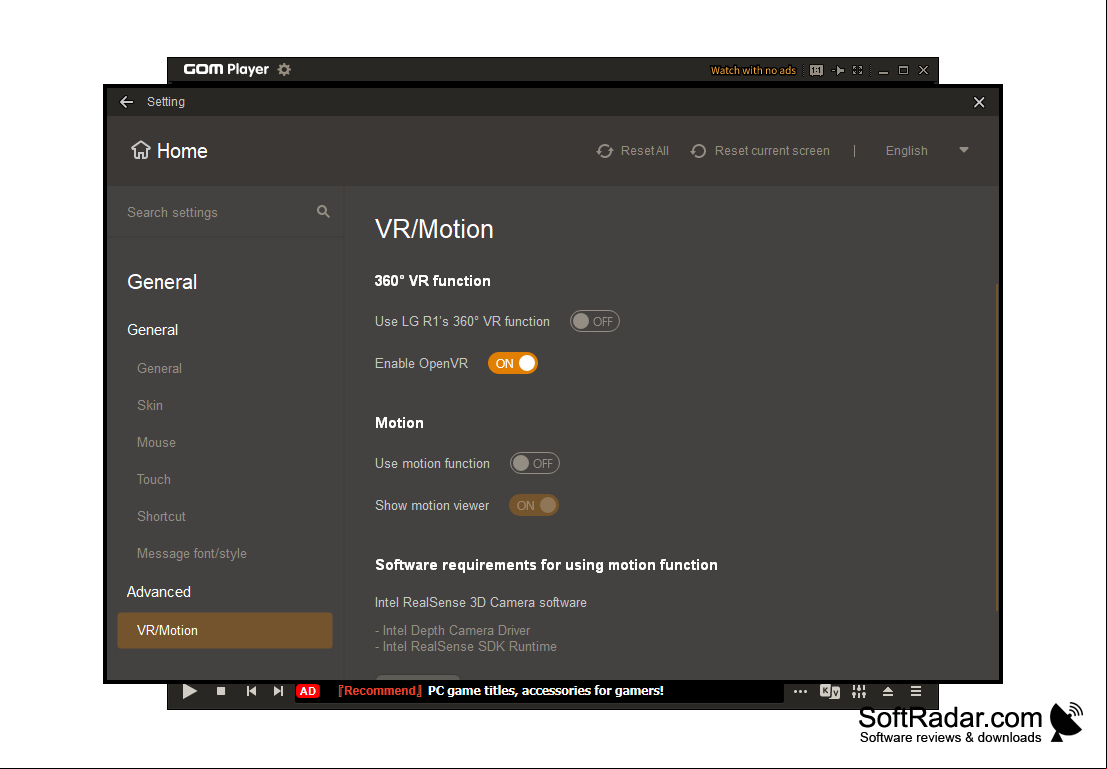The image size is (1107, 769).
Task: Toggle Show motion viewer switch
Action: tap(534, 505)
